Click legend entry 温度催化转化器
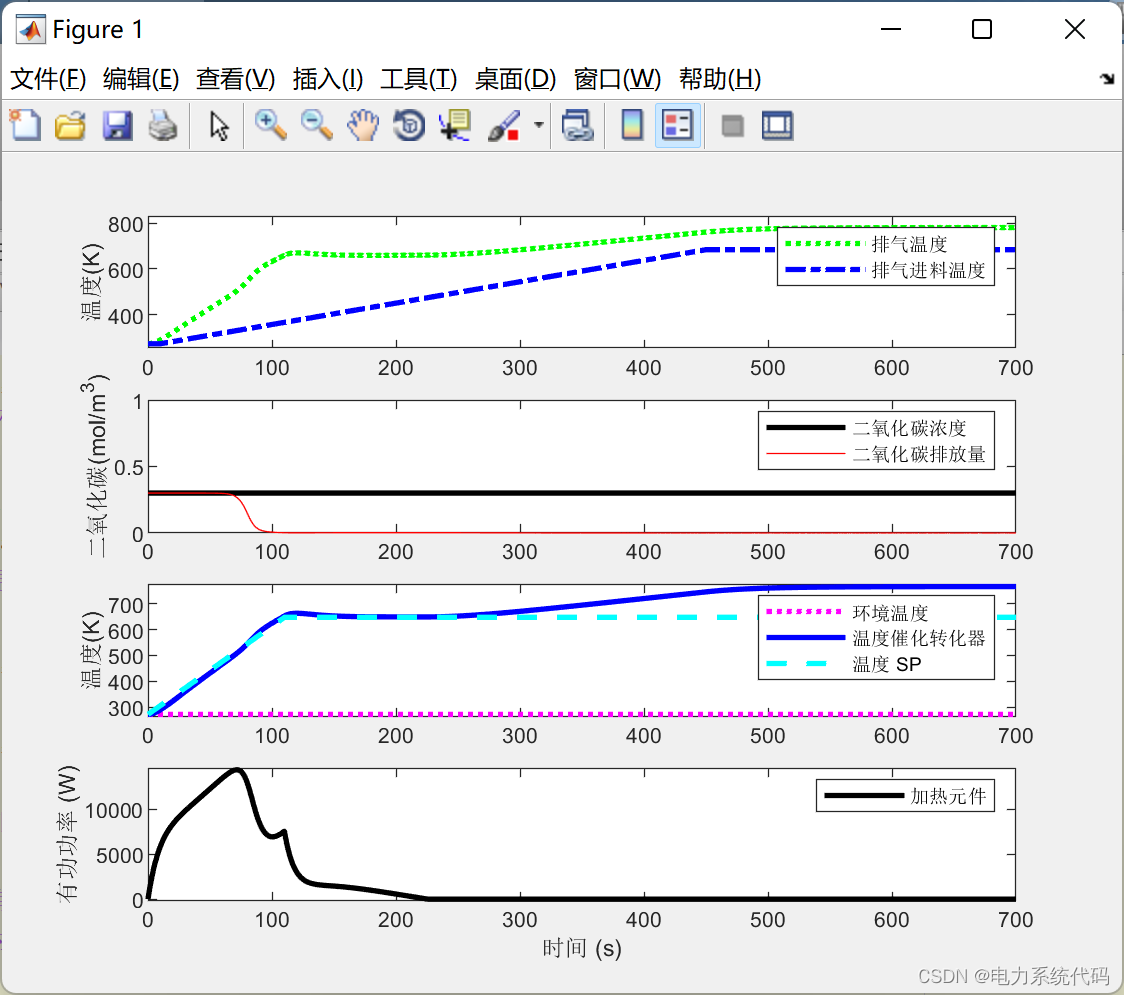This screenshot has height=995, width=1124. point(918,638)
